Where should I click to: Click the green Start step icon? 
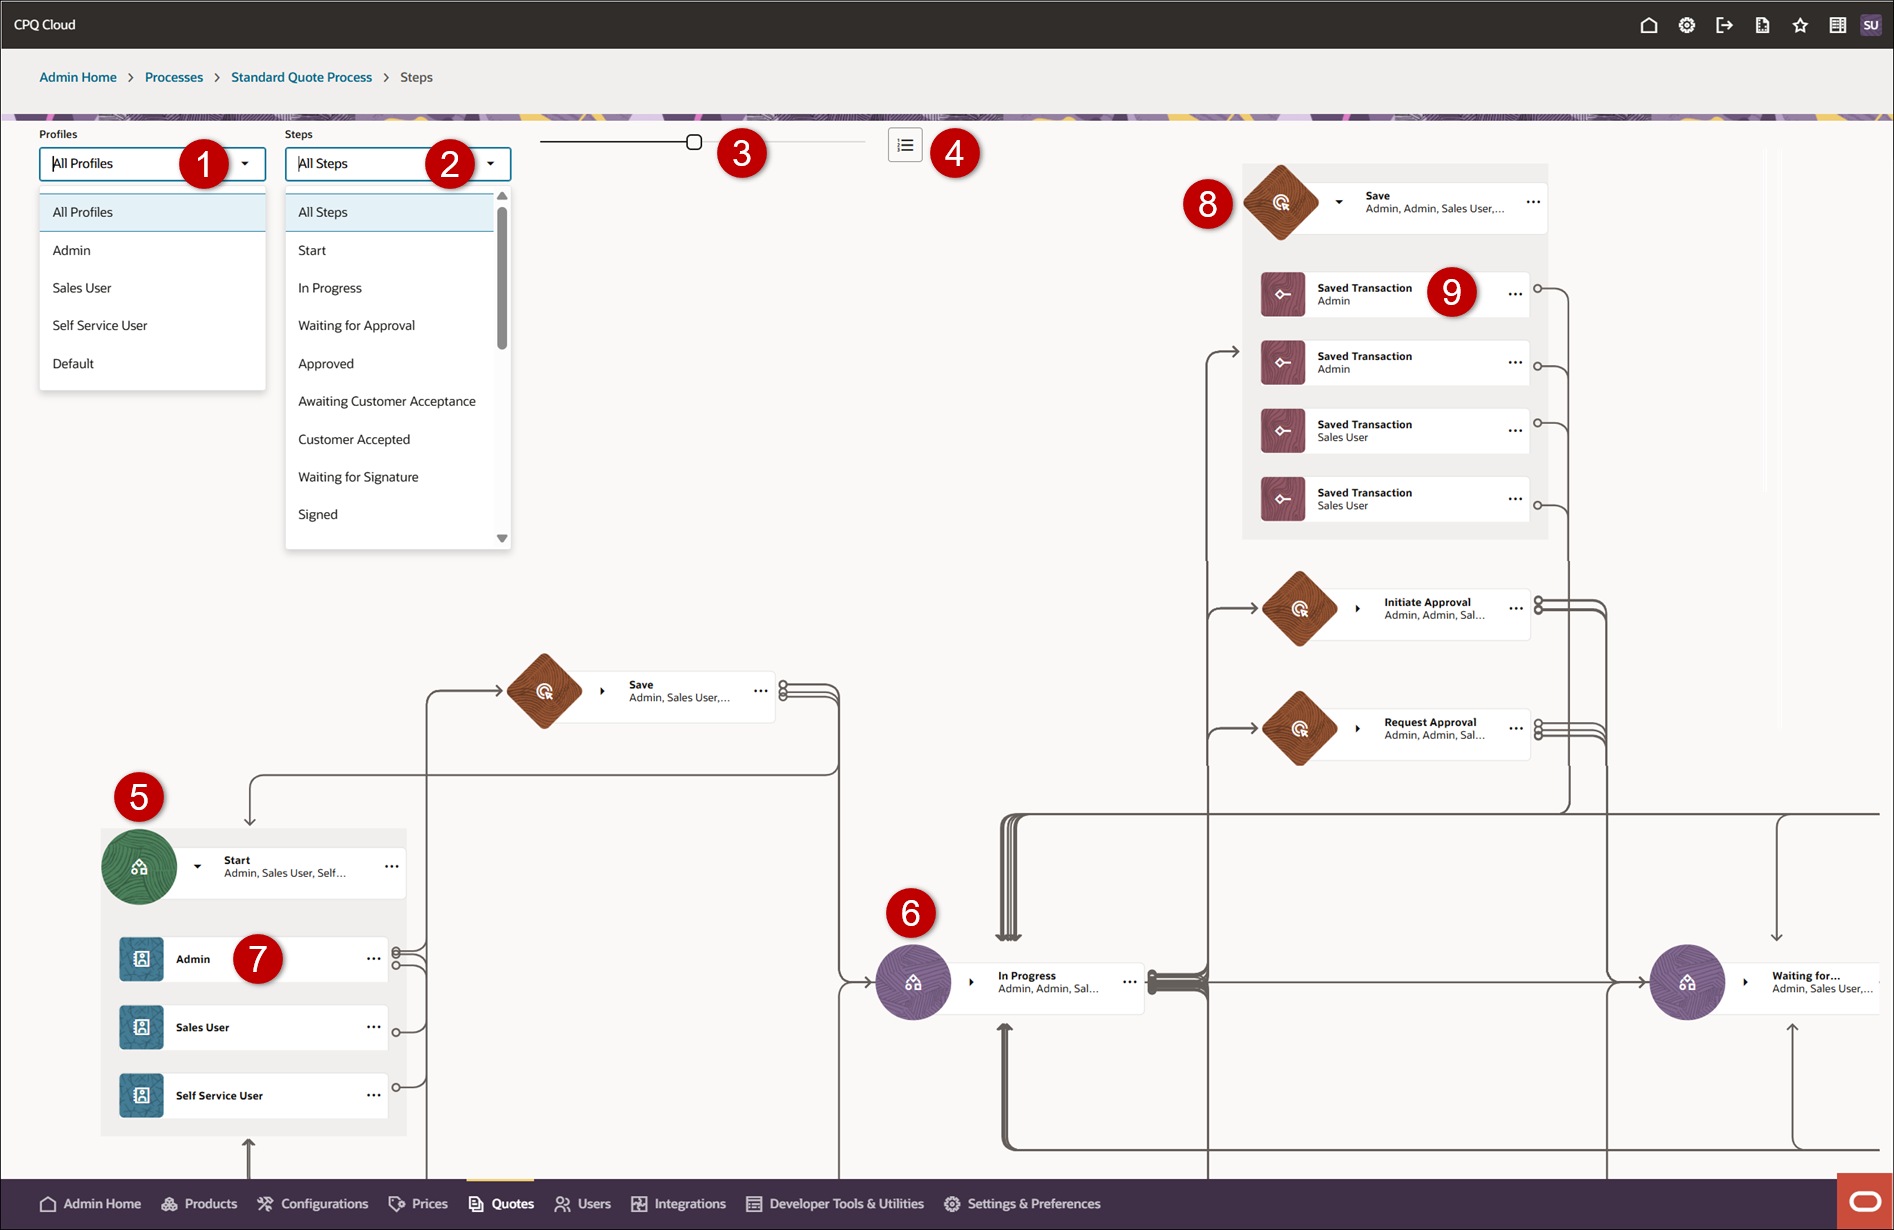pos(139,867)
